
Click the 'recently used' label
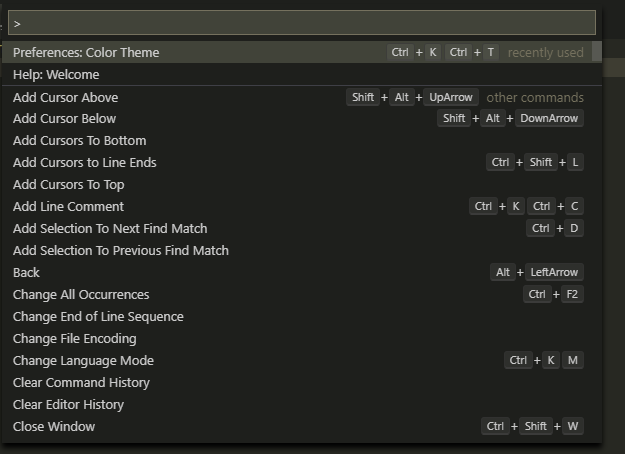(x=545, y=53)
